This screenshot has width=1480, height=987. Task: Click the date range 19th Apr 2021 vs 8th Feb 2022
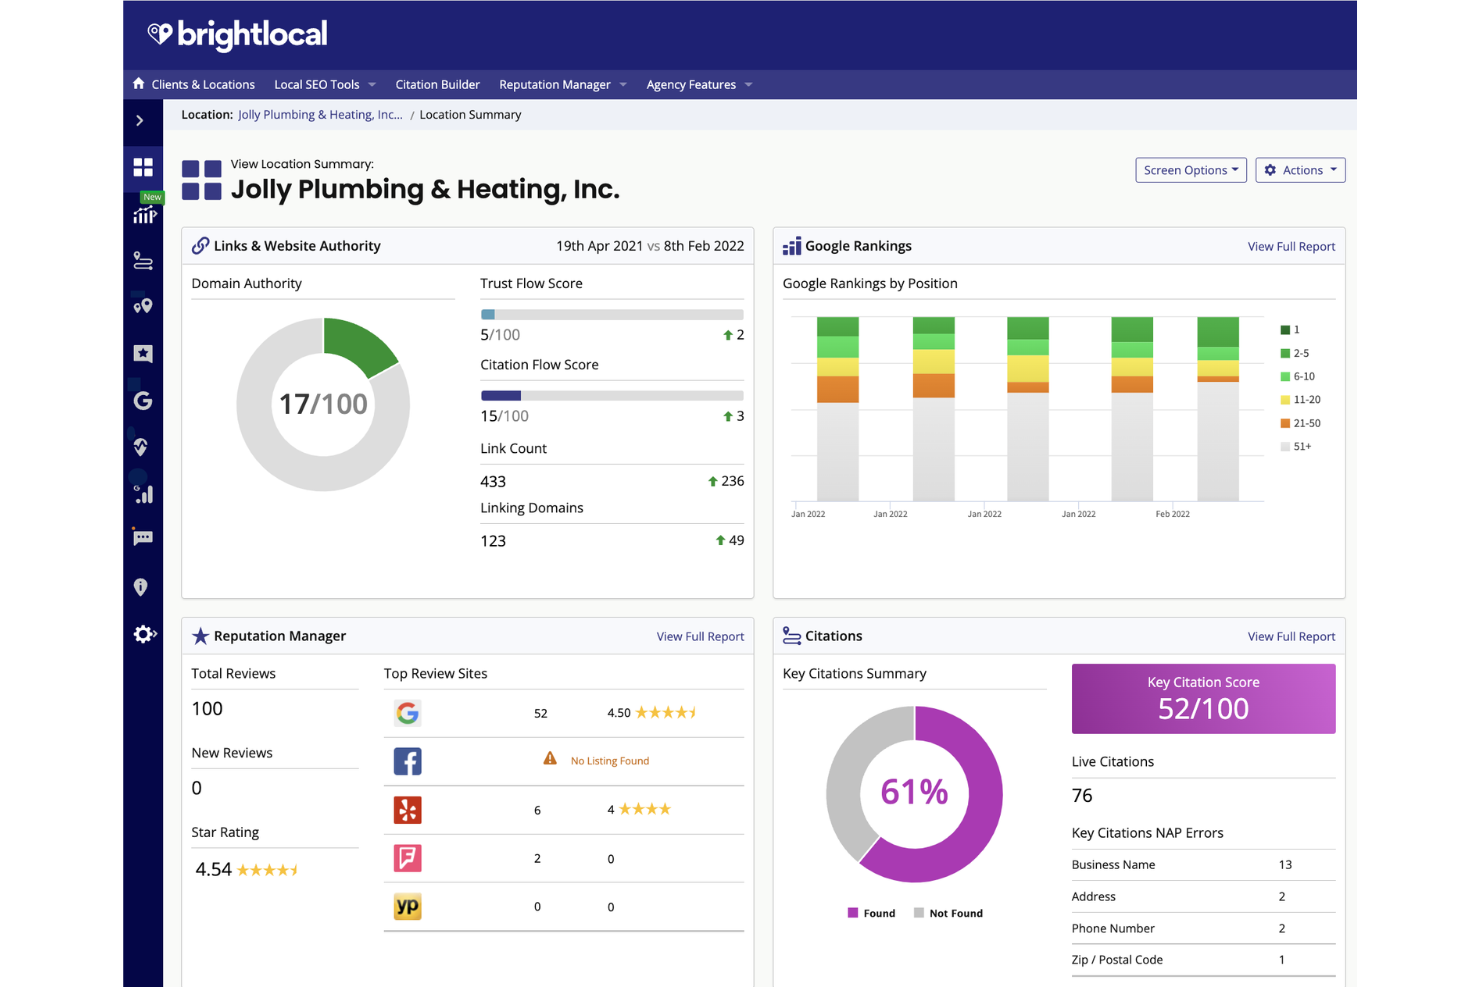650,246
